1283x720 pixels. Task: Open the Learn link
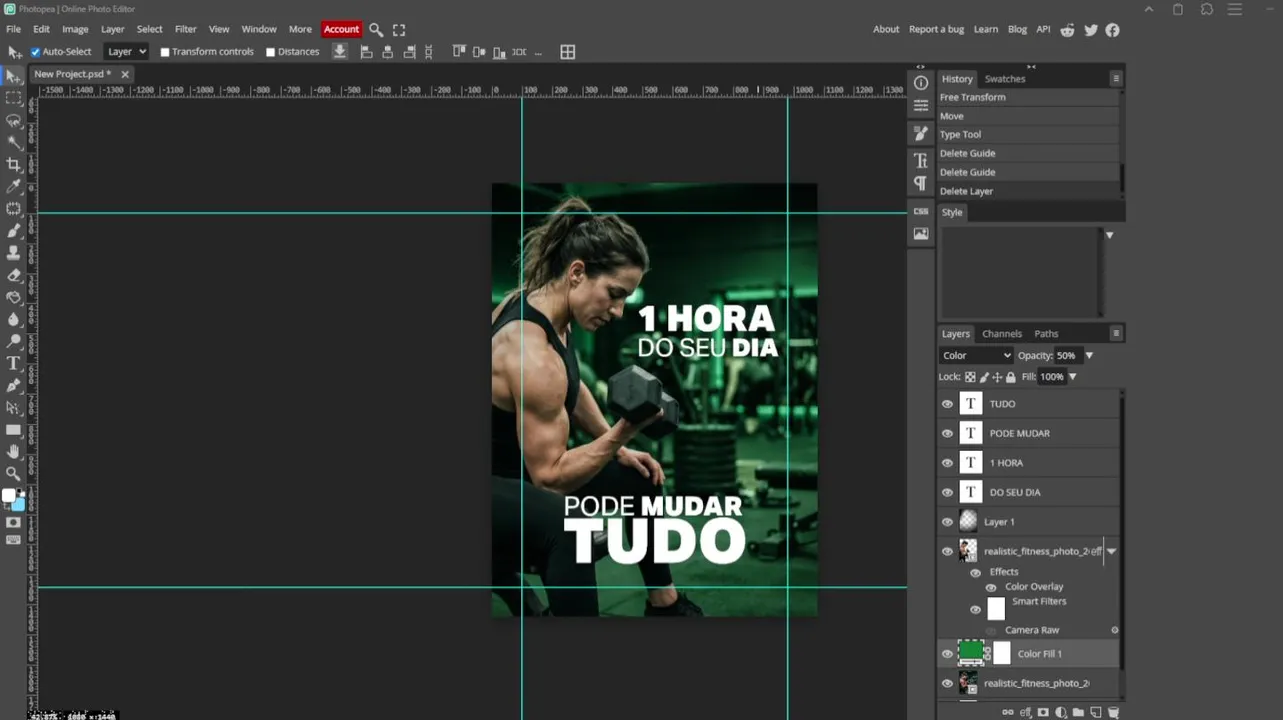coord(986,29)
